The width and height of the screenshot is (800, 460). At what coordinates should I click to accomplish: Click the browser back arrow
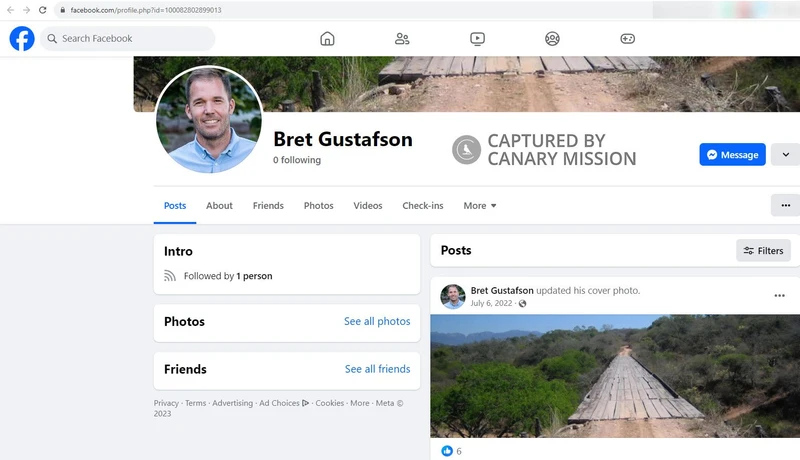click(x=10, y=10)
